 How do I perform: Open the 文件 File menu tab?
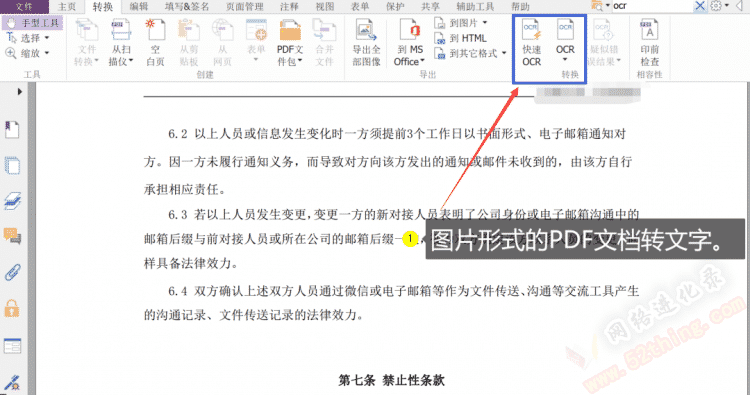24,6
